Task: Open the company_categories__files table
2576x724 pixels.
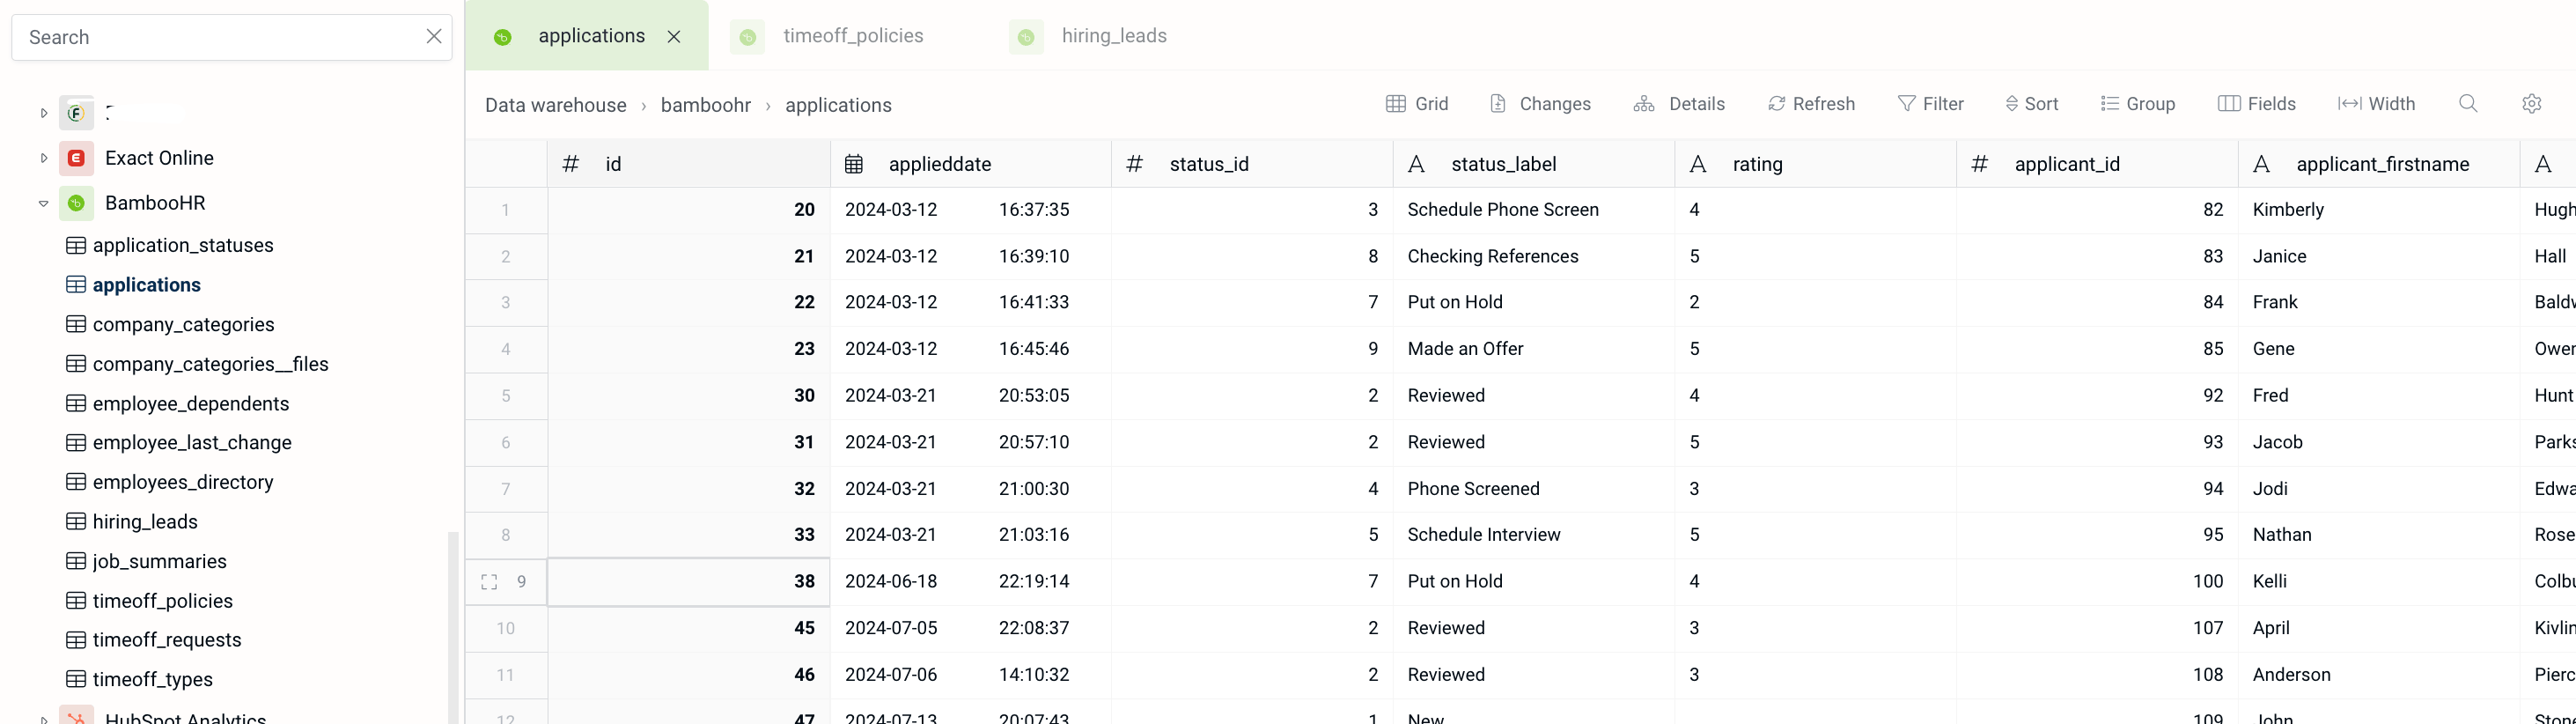Action: (x=211, y=364)
